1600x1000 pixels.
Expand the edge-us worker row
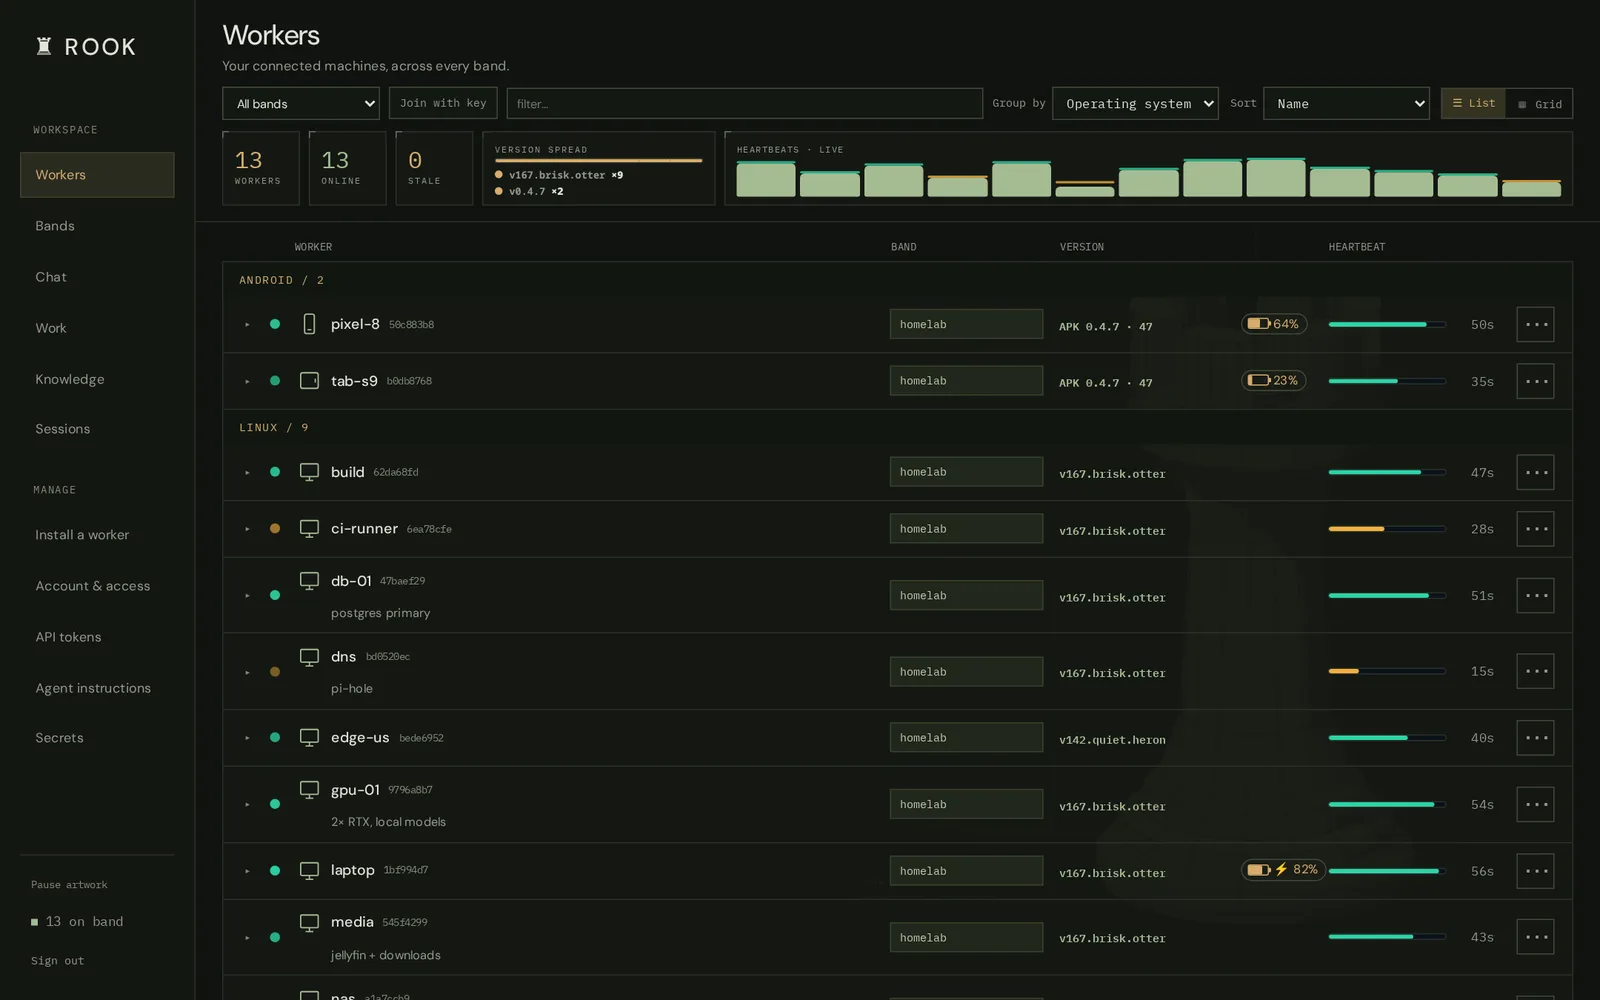[x=247, y=738]
